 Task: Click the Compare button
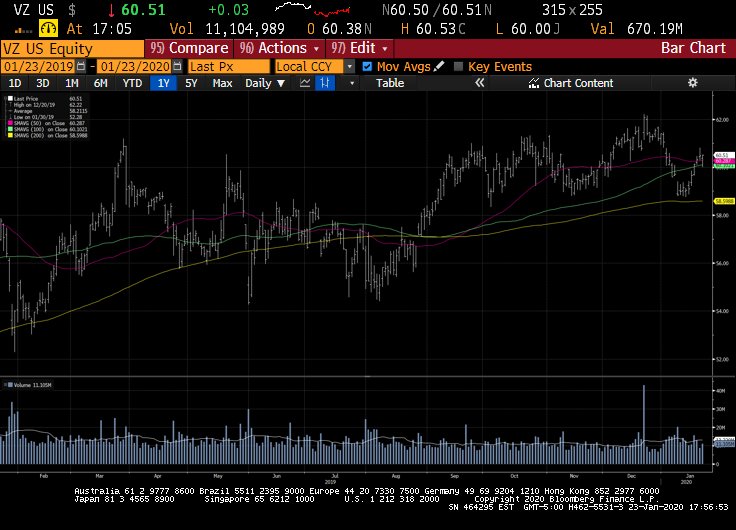pyautogui.click(x=190, y=48)
